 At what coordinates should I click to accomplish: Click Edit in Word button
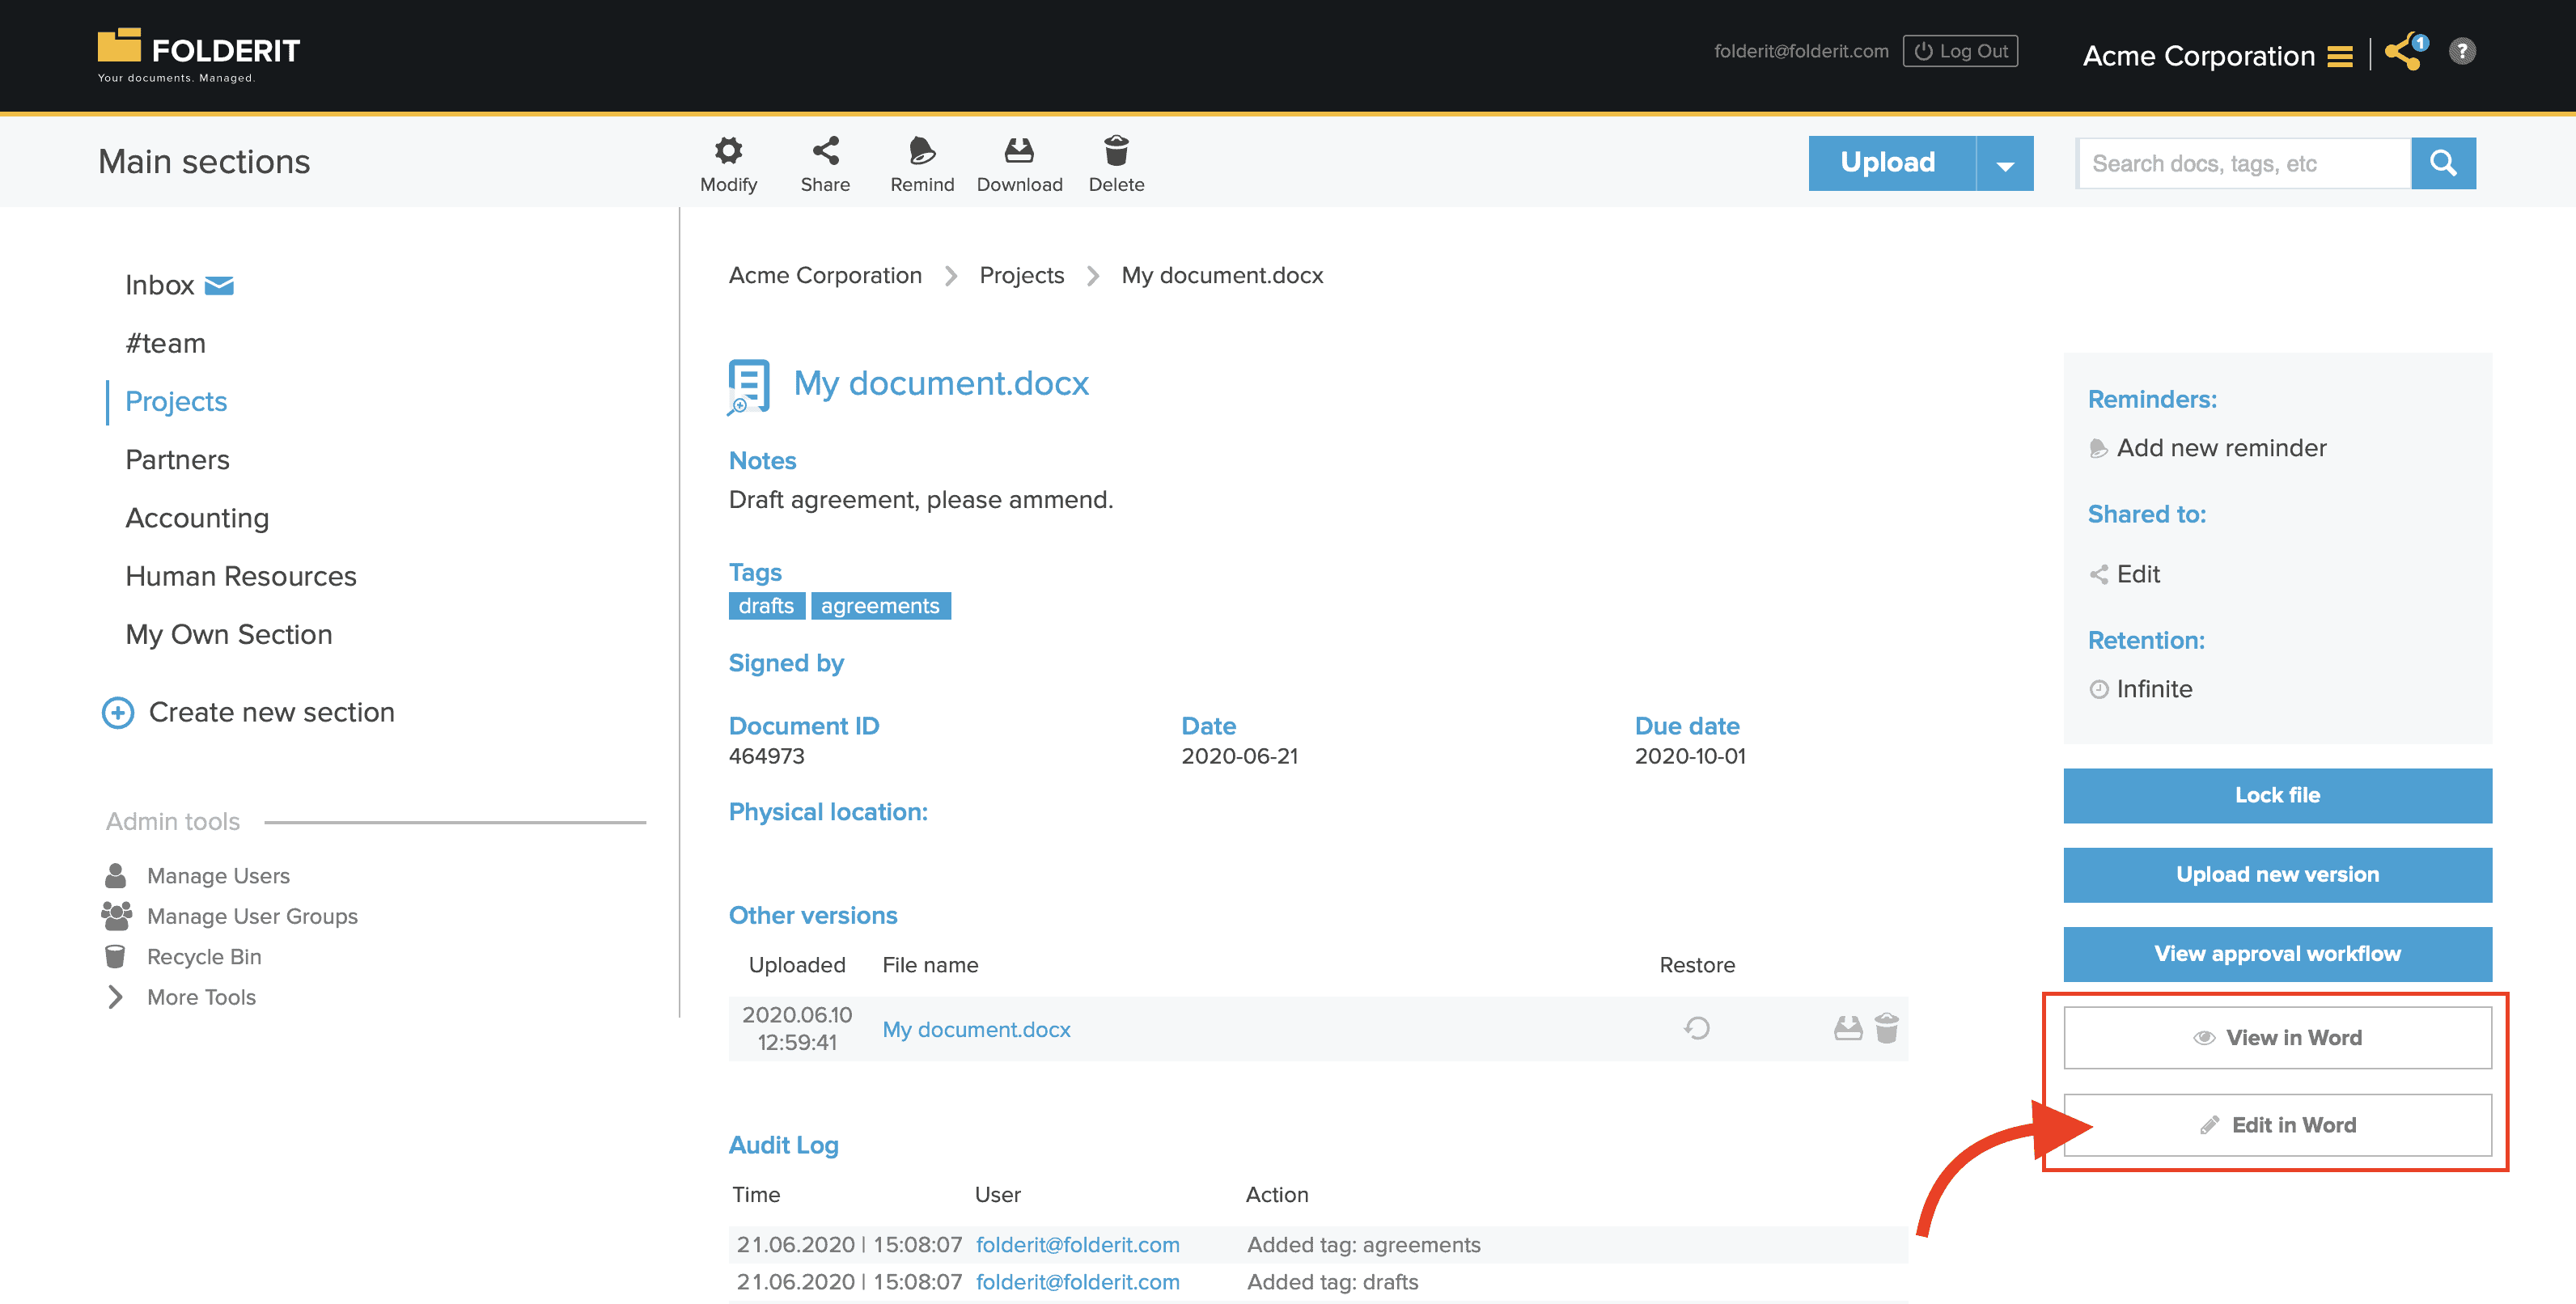click(x=2277, y=1124)
